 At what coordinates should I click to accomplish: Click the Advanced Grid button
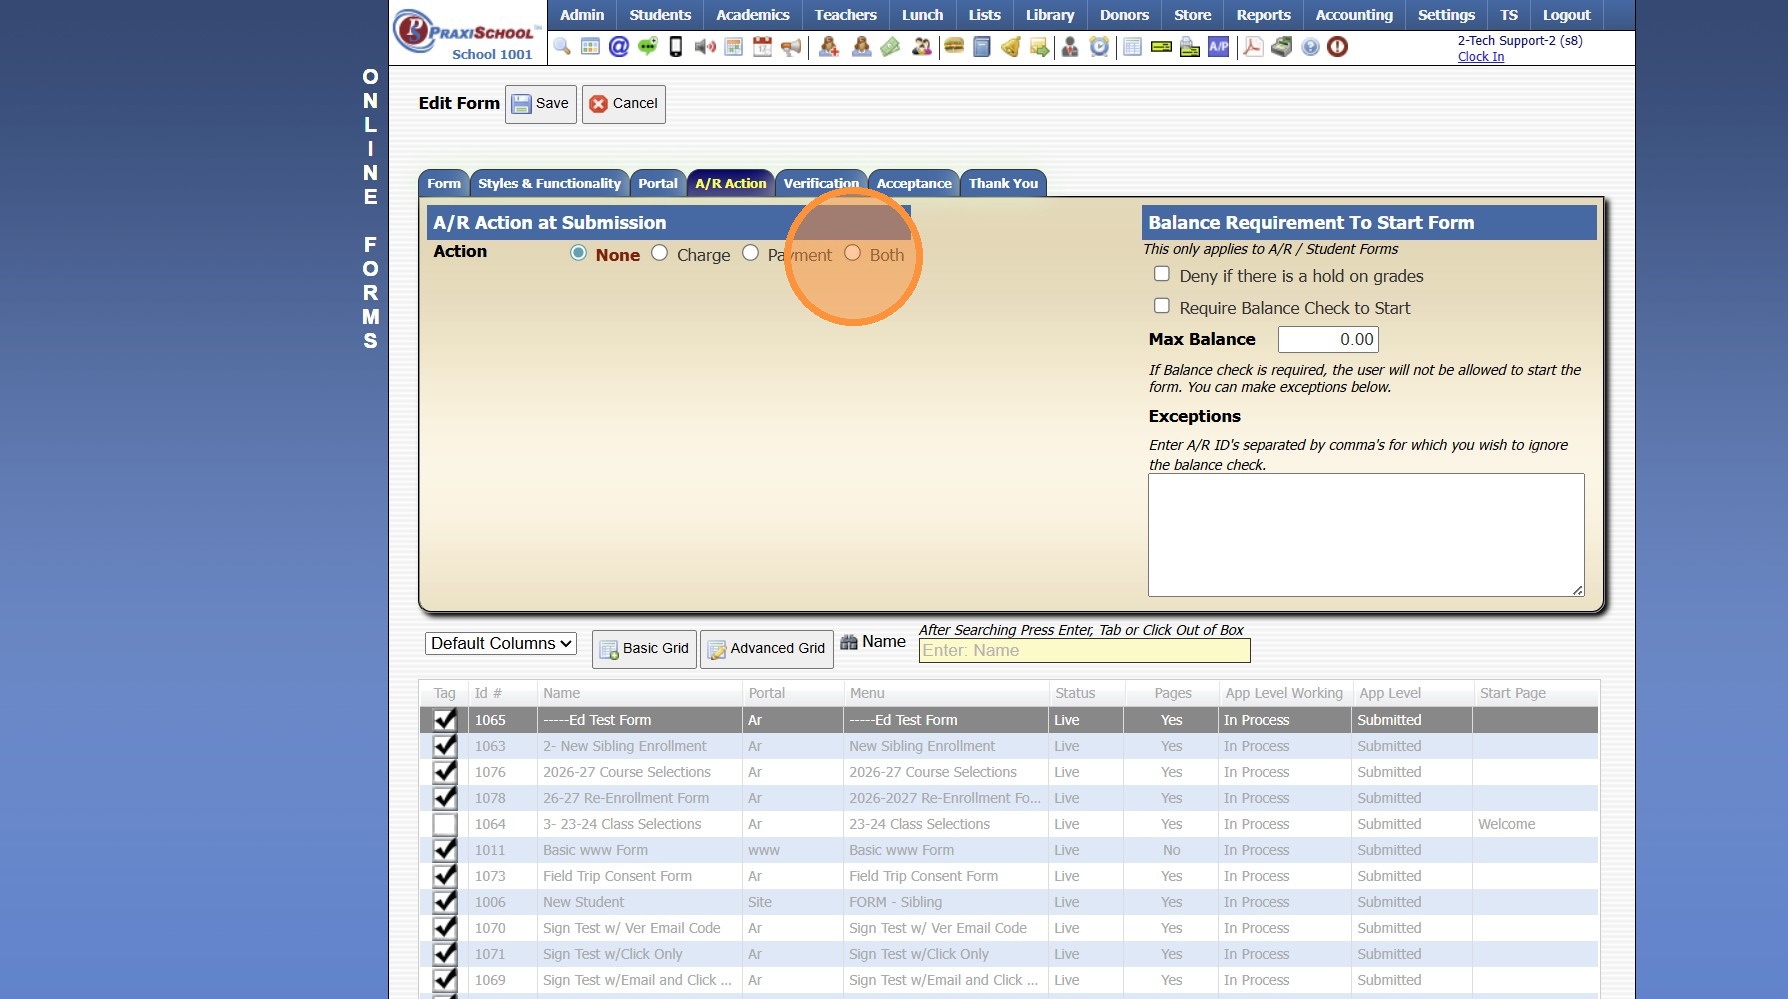767,649
